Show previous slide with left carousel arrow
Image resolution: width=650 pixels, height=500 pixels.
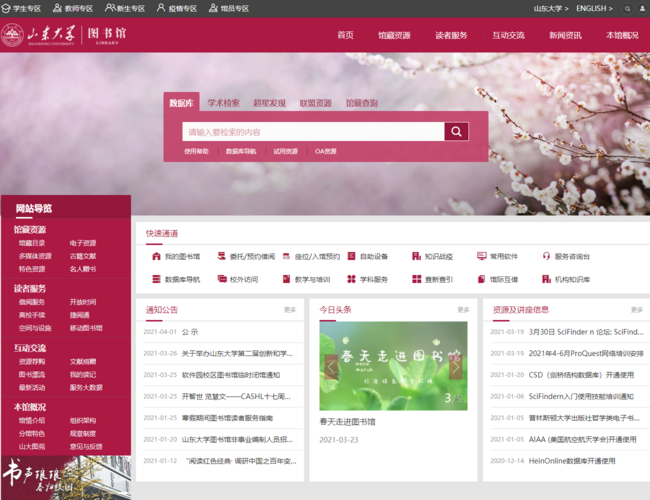(331, 367)
